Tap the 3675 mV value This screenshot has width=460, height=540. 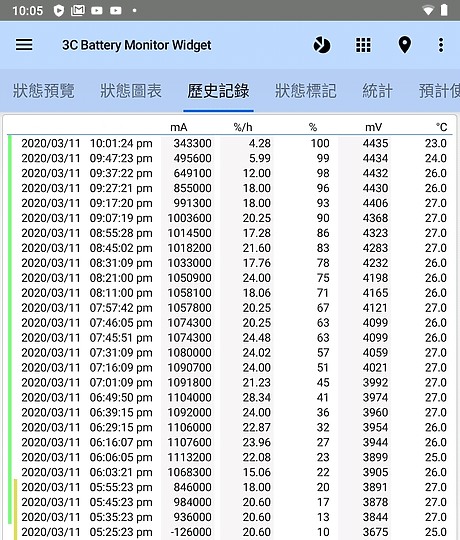(x=375, y=532)
